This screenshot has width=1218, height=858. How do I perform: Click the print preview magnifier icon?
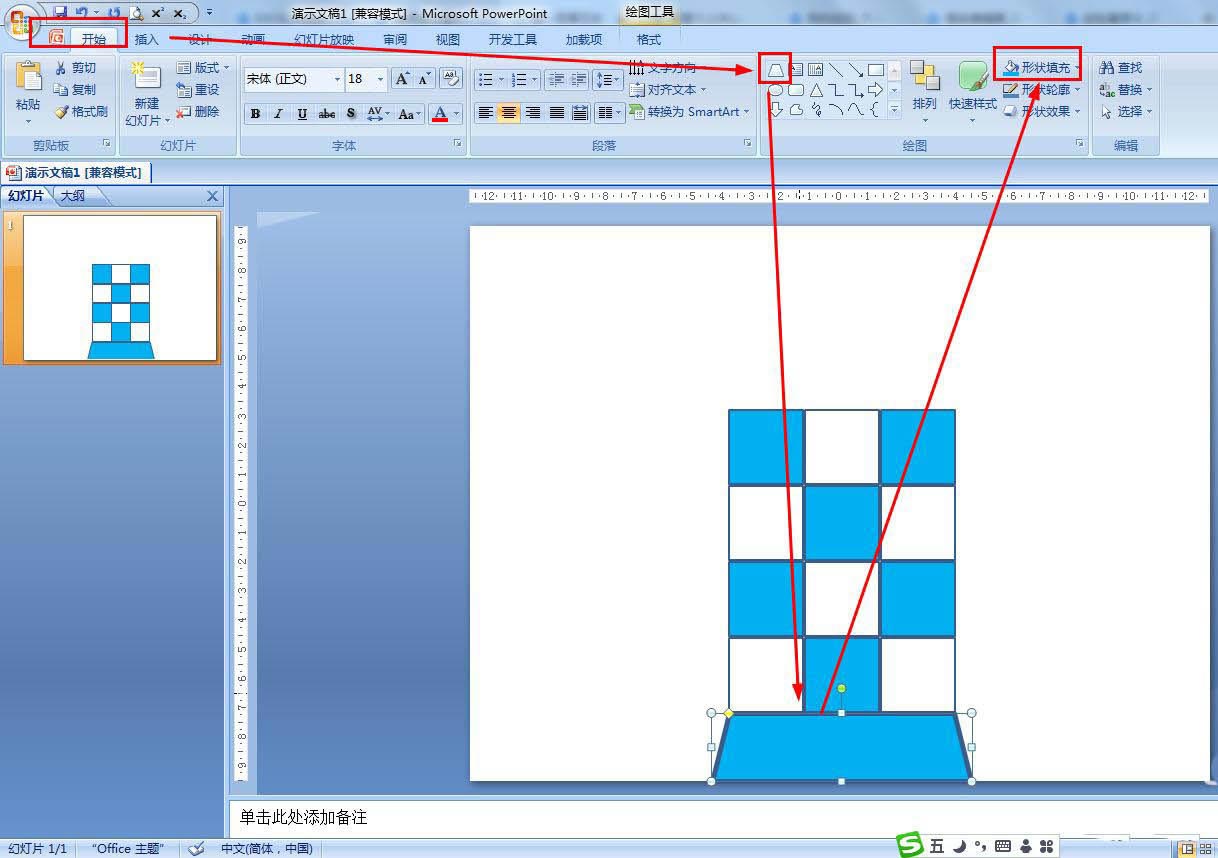point(136,13)
